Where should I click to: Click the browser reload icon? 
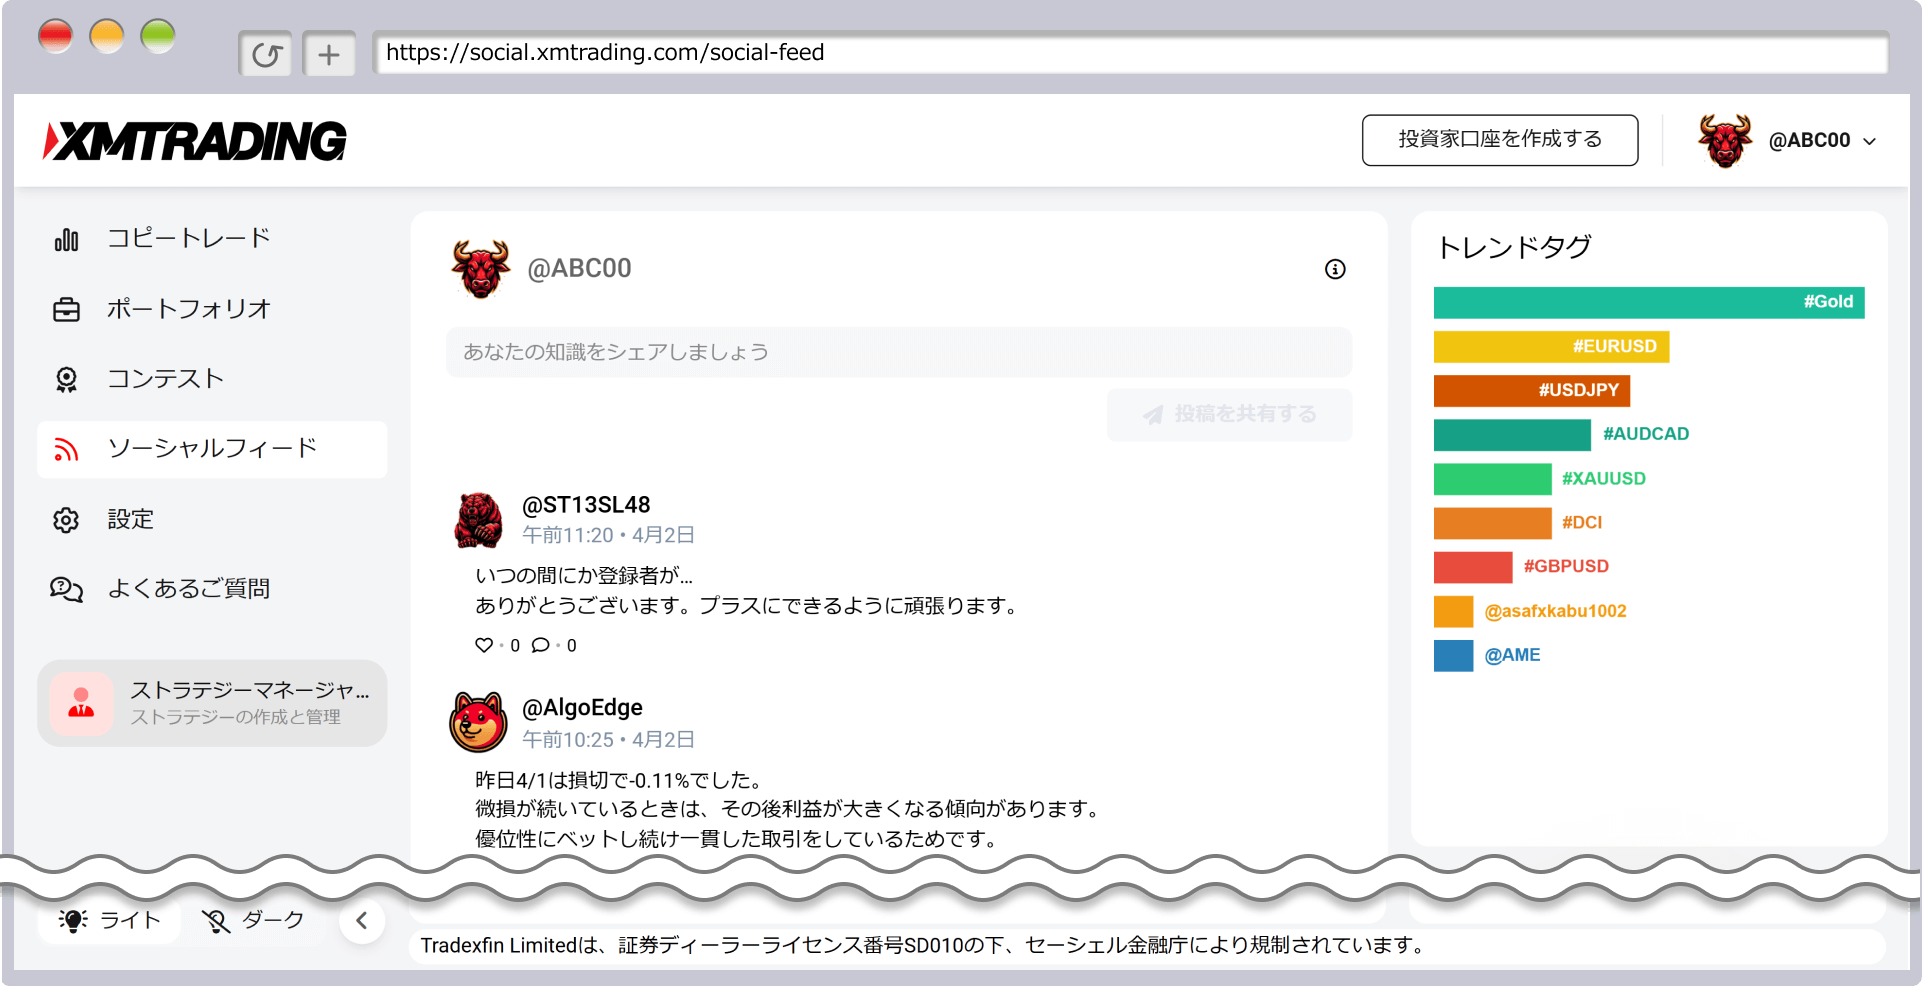265,54
